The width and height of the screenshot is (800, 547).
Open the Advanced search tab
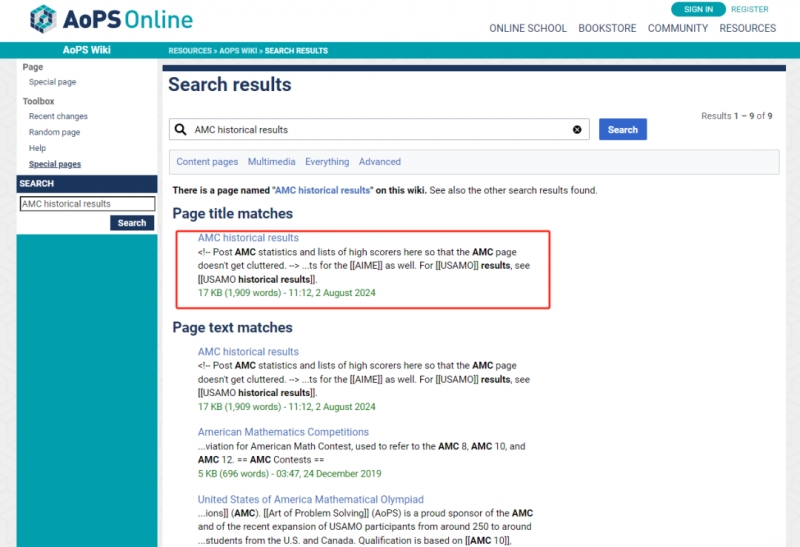(380, 162)
